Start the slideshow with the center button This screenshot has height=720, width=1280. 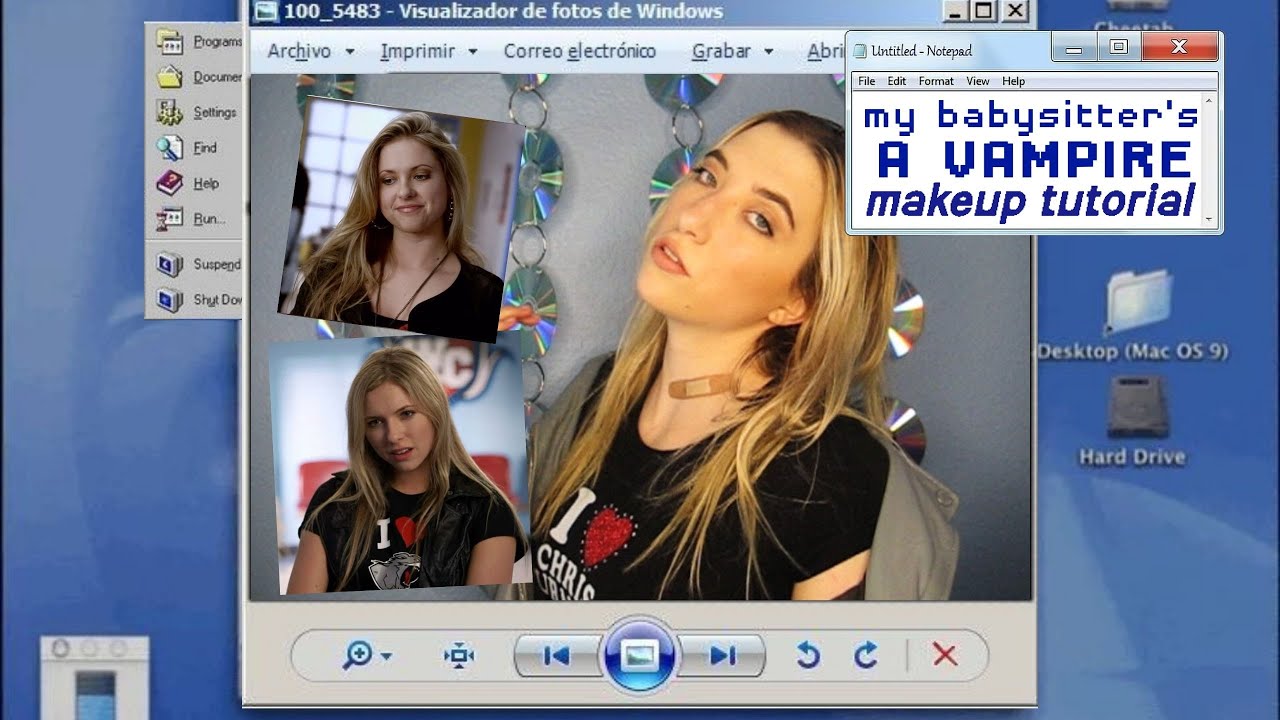[x=638, y=656]
